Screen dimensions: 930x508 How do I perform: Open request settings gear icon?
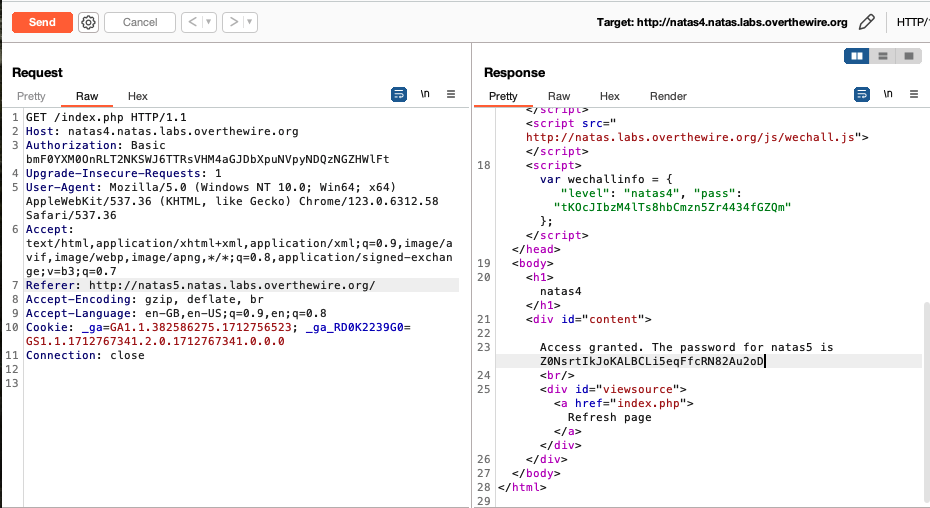(x=88, y=23)
